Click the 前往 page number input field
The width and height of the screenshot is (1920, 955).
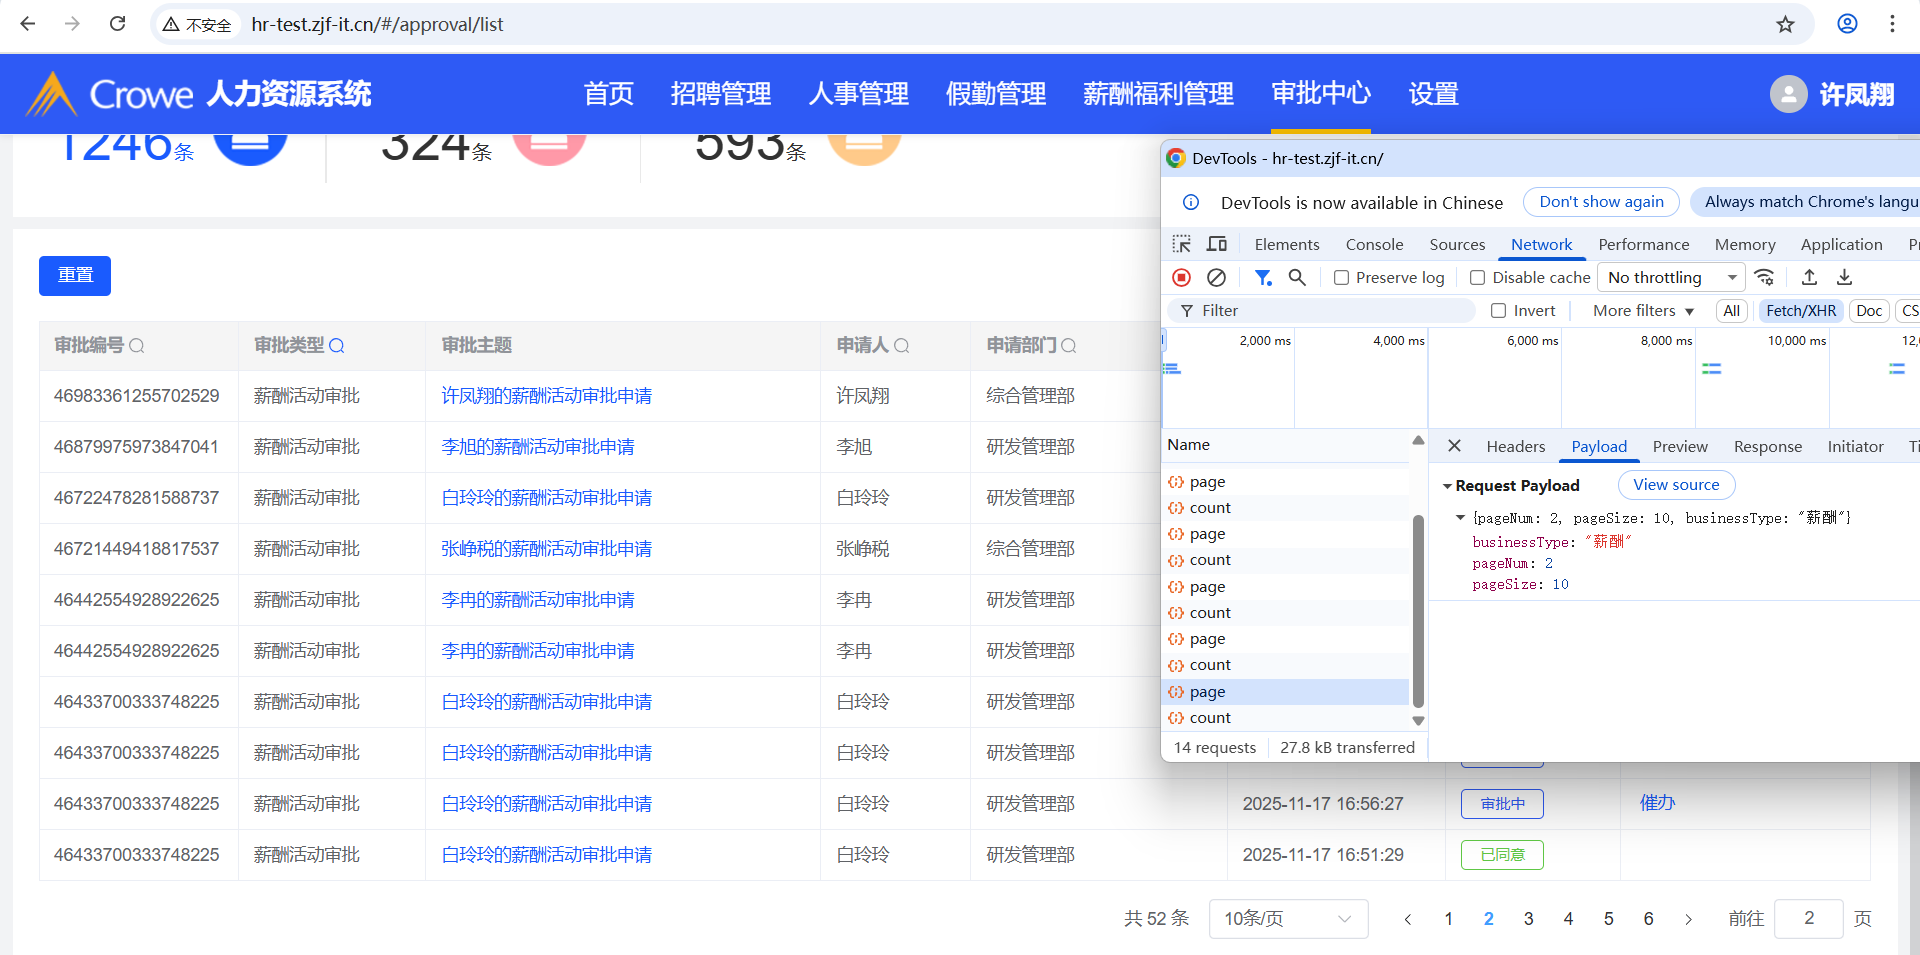(1808, 918)
